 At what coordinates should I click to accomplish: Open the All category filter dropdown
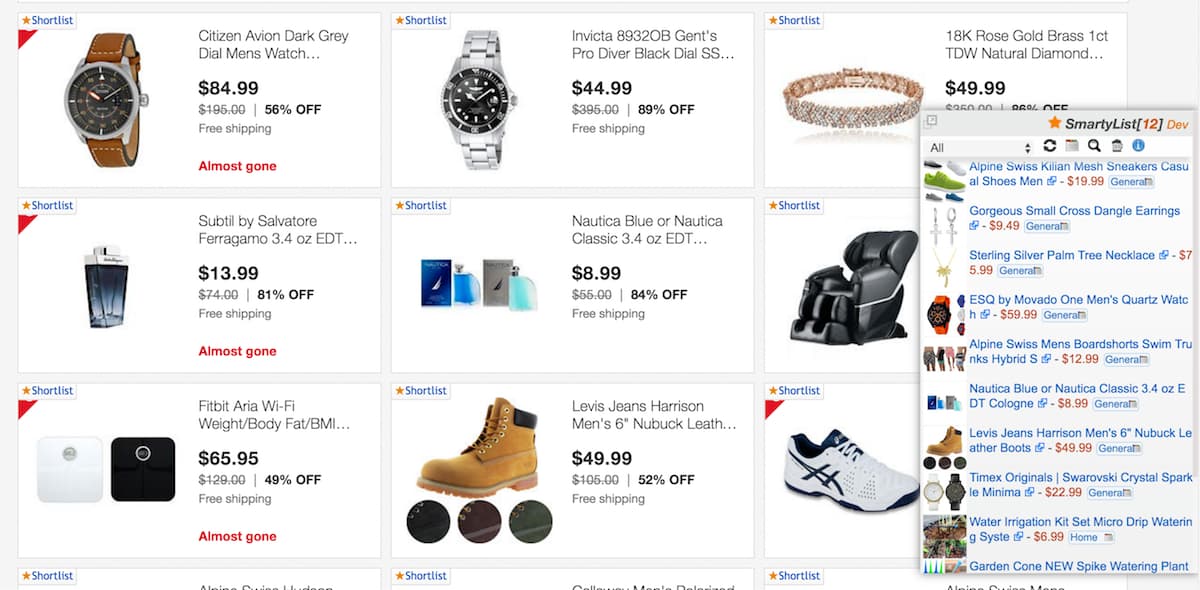click(x=979, y=148)
